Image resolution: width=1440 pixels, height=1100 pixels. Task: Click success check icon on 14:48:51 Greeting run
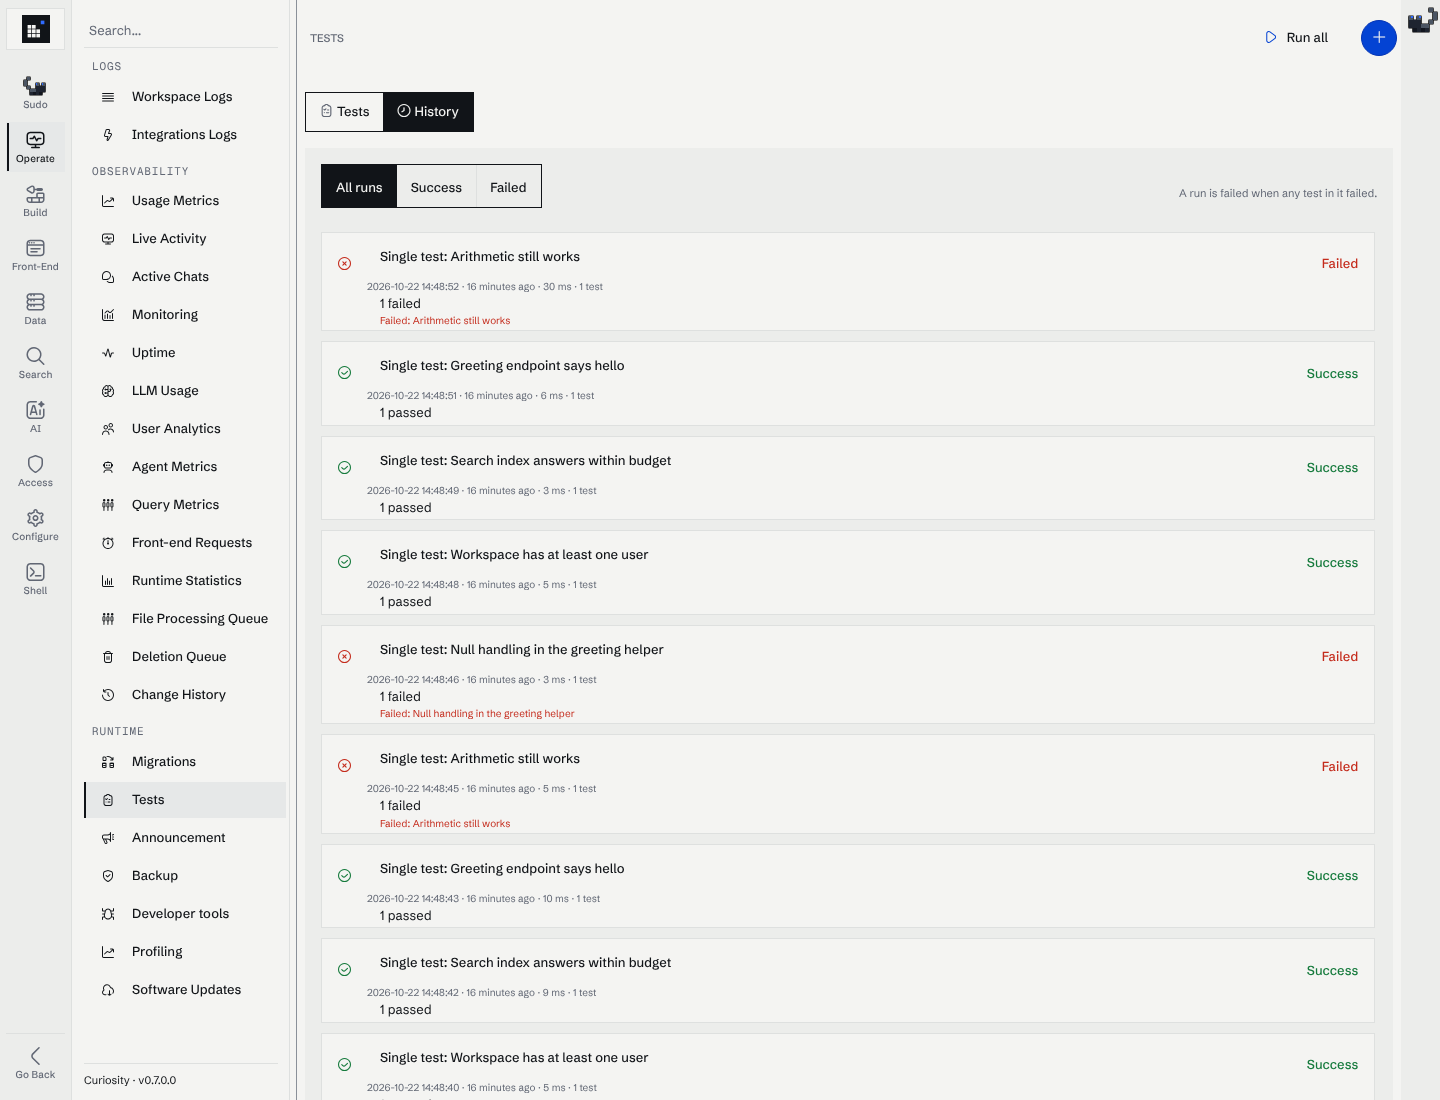coord(344,373)
